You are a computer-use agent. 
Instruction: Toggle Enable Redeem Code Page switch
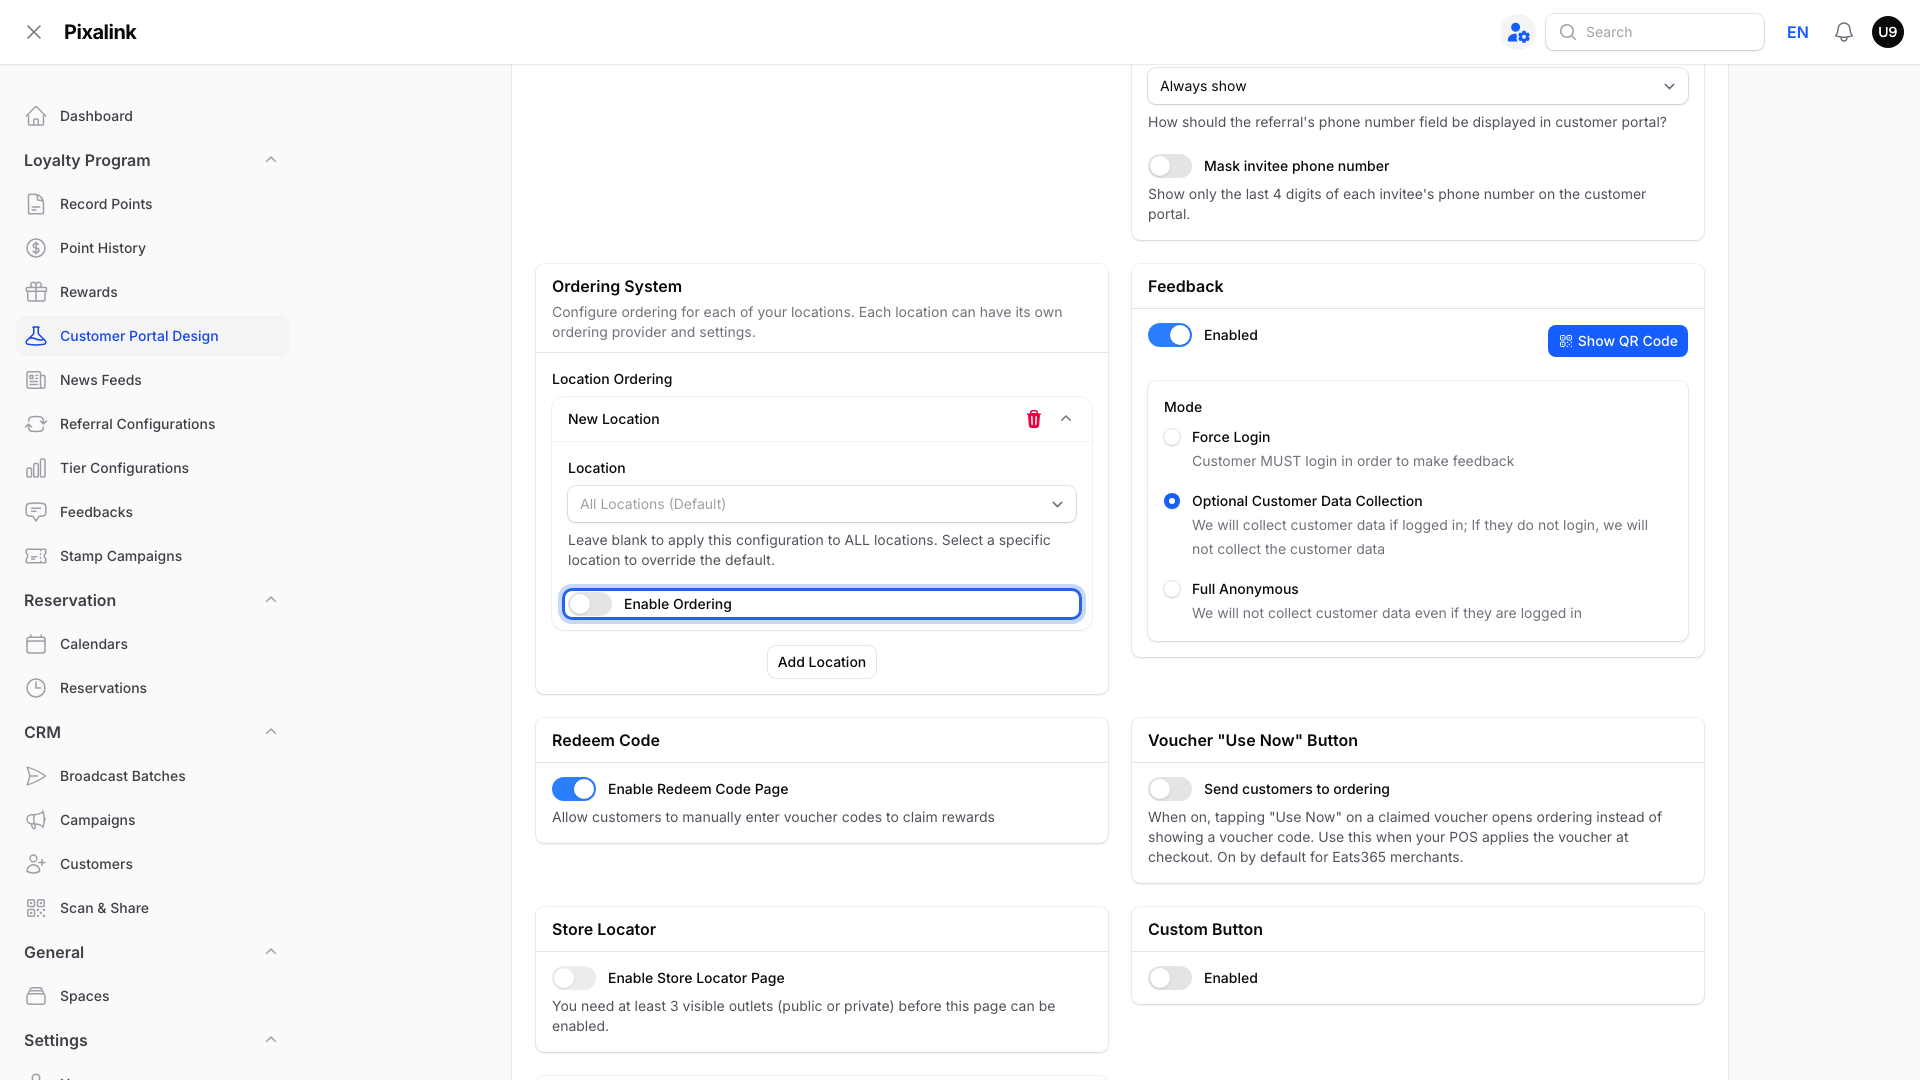coord(574,789)
